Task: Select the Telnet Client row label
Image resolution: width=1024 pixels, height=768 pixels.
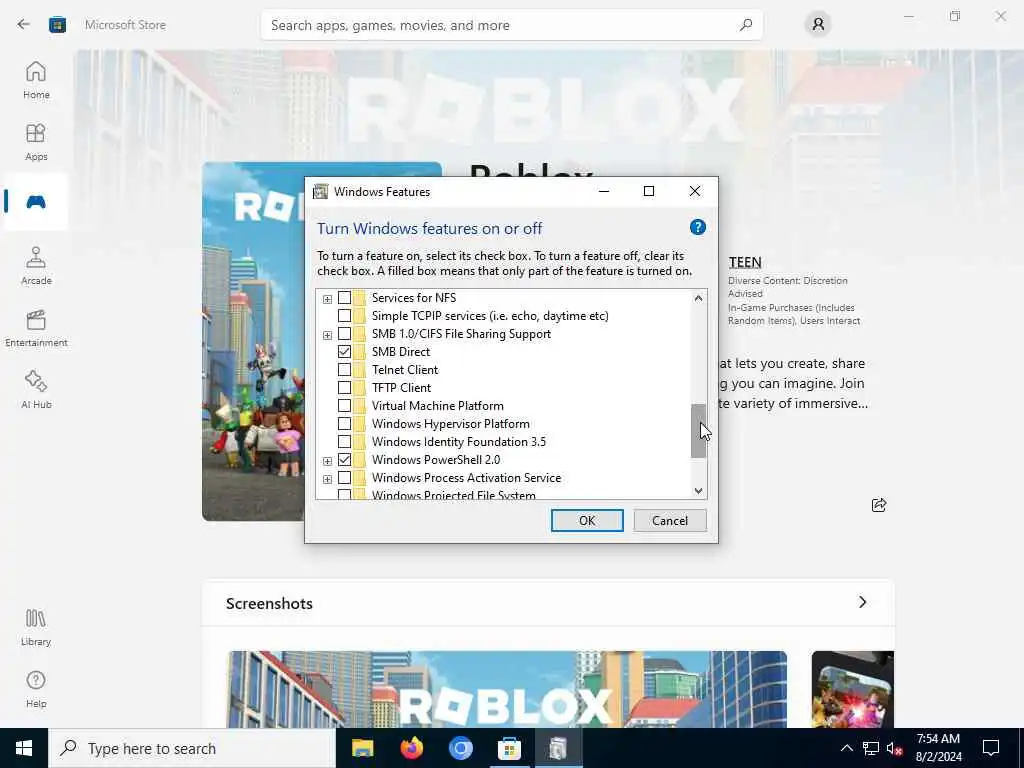Action: coord(404,370)
